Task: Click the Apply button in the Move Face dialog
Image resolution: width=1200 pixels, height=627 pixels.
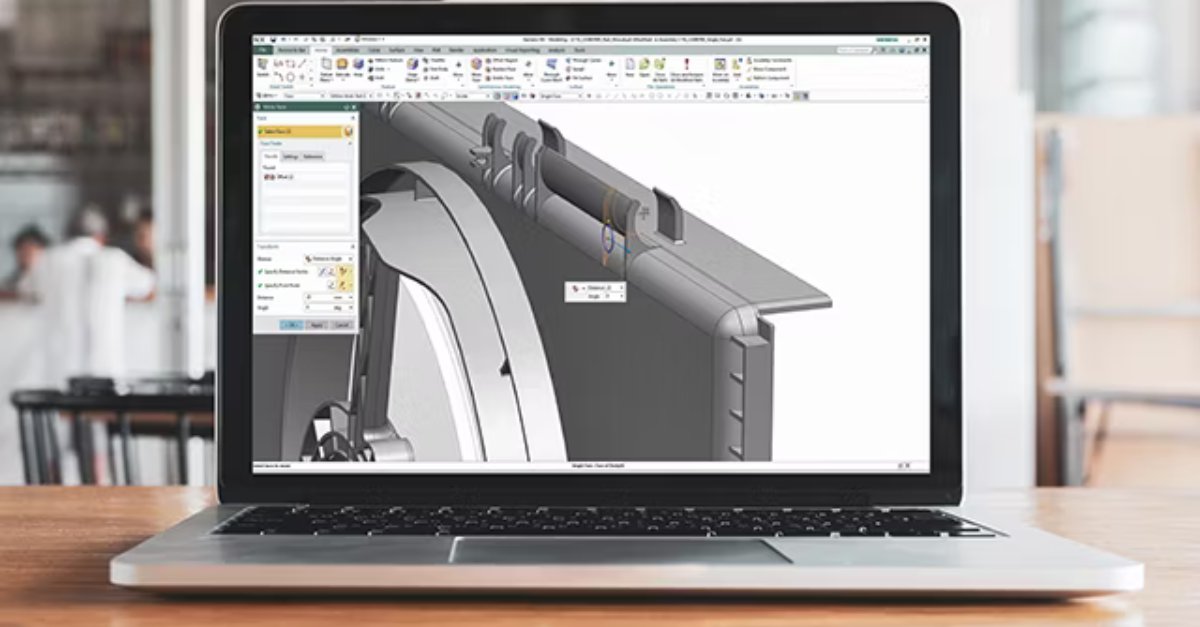Action: (x=317, y=324)
